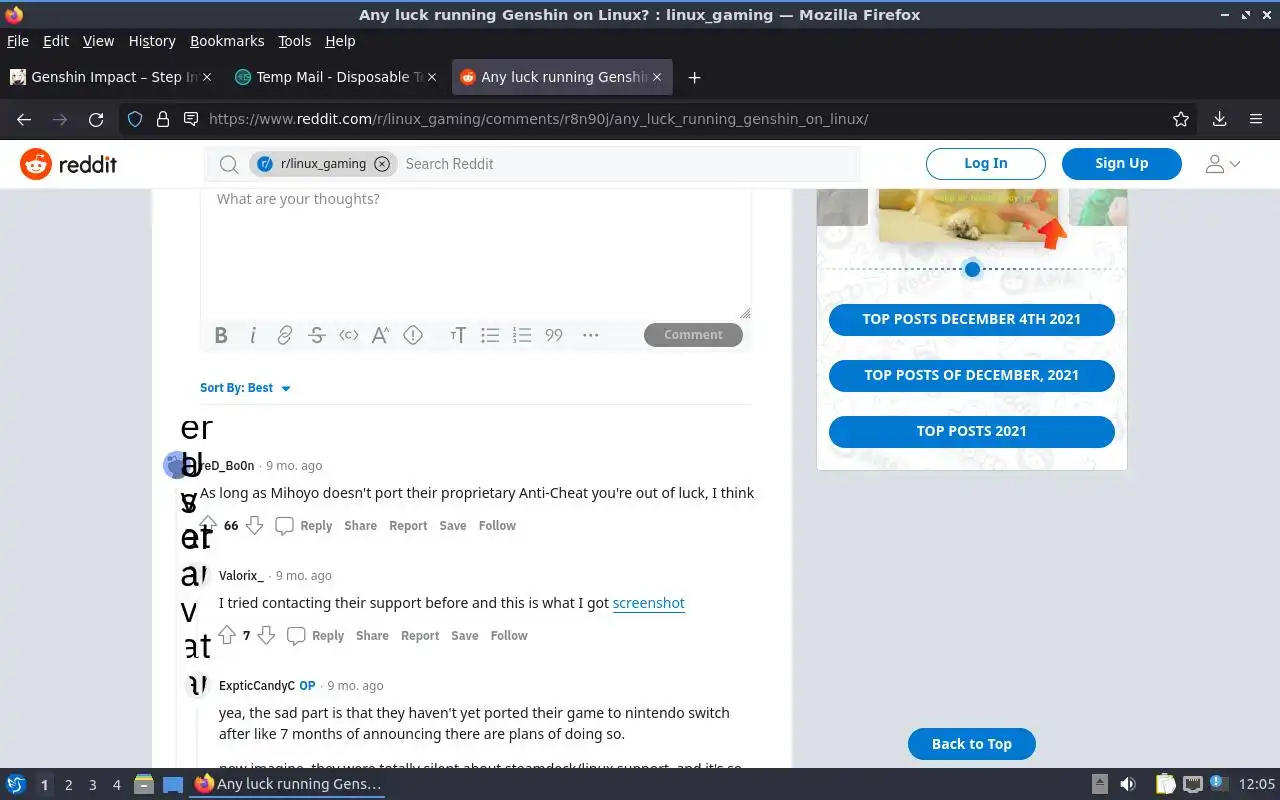The width and height of the screenshot is (1280, 800).
Task: Insert bulleted list icon
Action: click(x=490, y=335)
